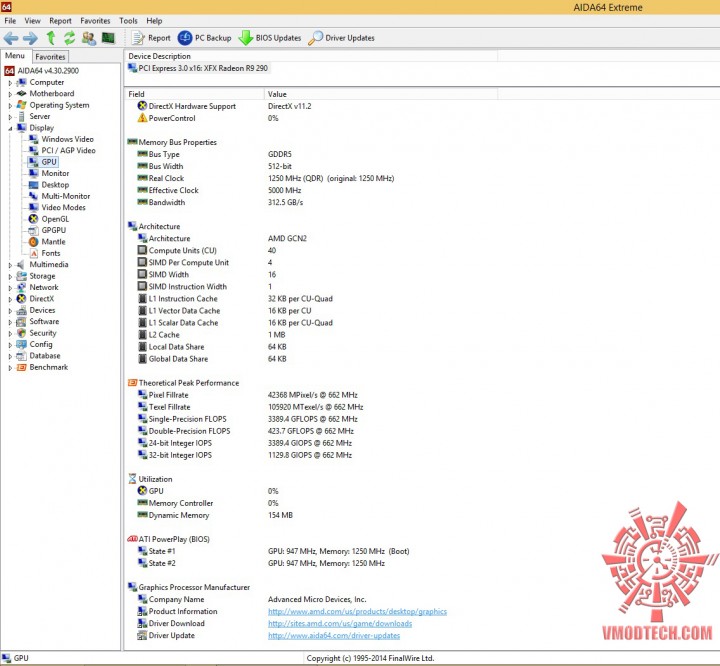Click the DirectX icon in the tree
This screenshot has height=666, width=720.
pos(21,299)
